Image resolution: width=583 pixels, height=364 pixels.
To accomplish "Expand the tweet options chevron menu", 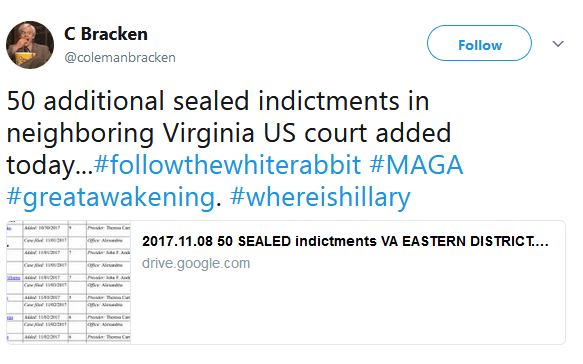I will coord(558,44).
